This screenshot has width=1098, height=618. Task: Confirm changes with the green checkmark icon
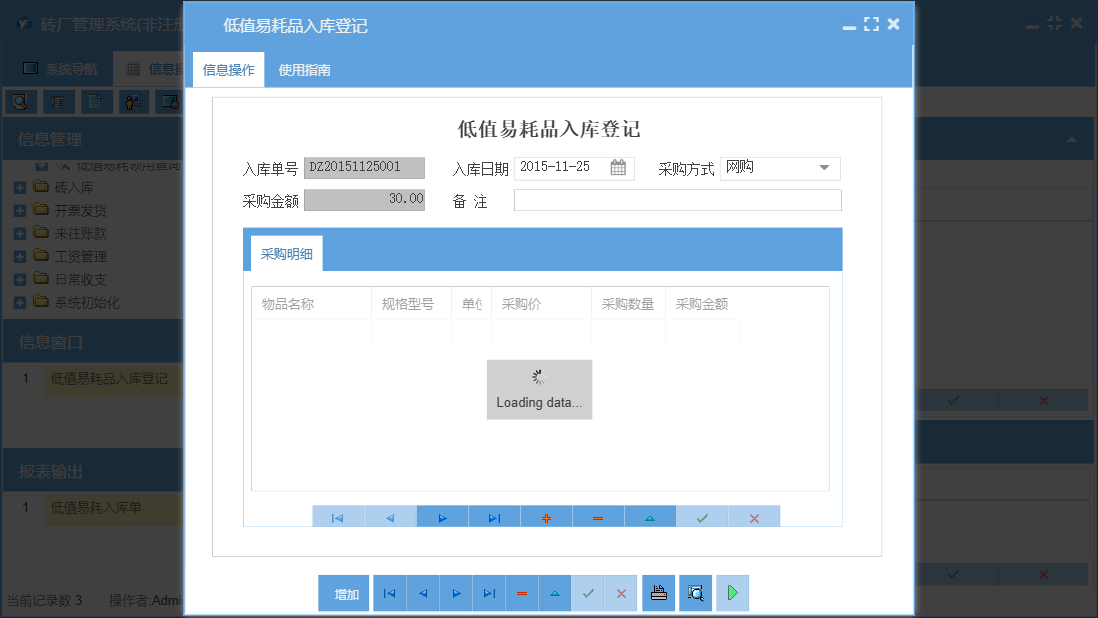pyautogui.click(x=702, y=517)
